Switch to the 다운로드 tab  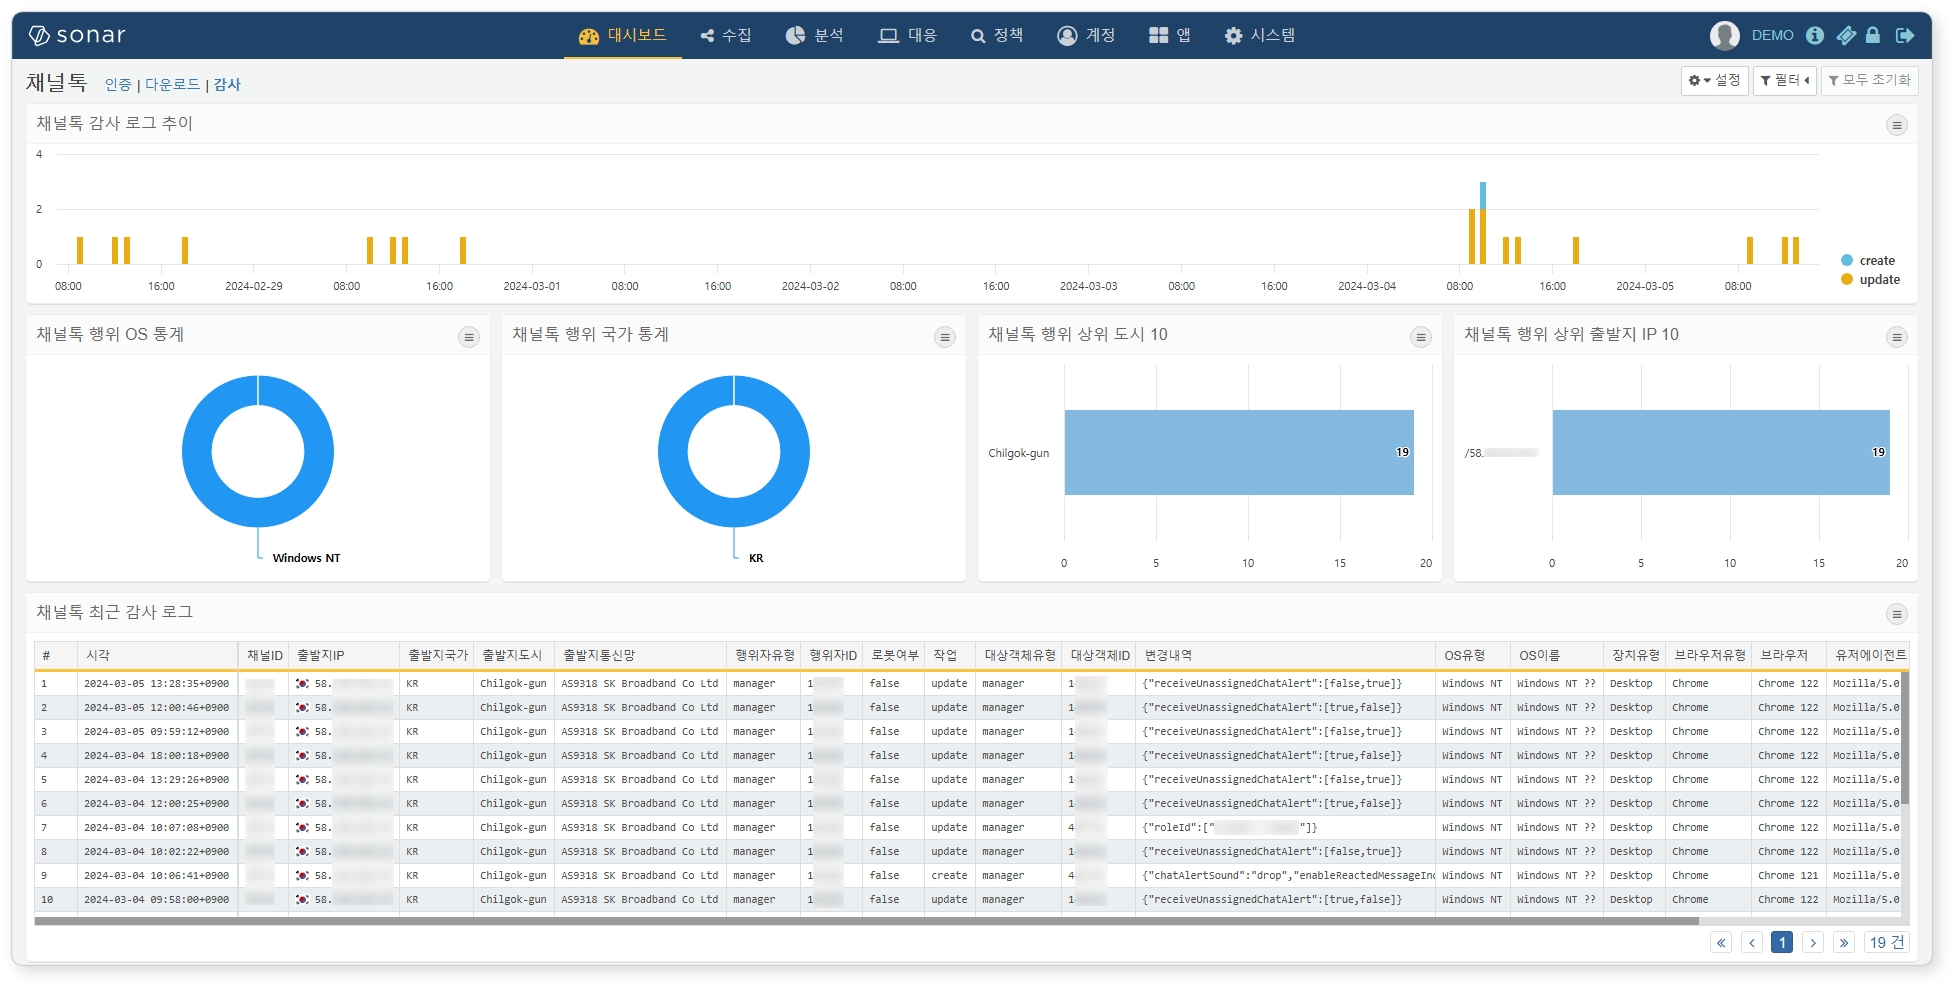click(173, 85)
